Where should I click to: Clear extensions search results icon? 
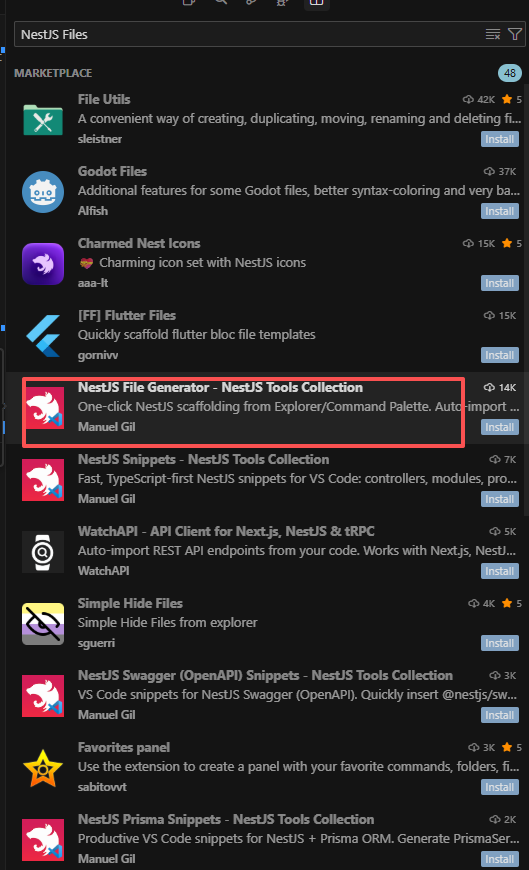(493, 34)
